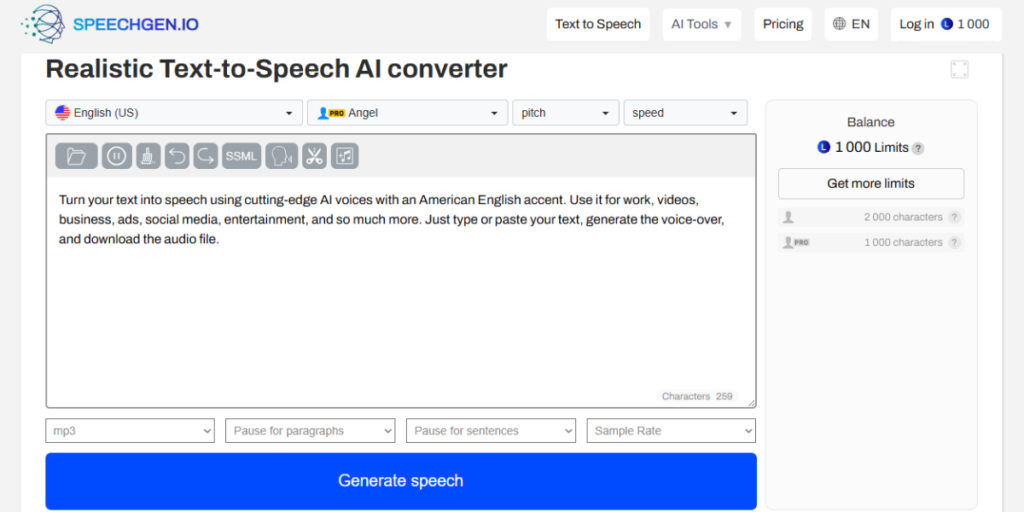The height and width of the screenshot is (512, 1024).
Task: Click the Balance heading
Action: [871, 122]
